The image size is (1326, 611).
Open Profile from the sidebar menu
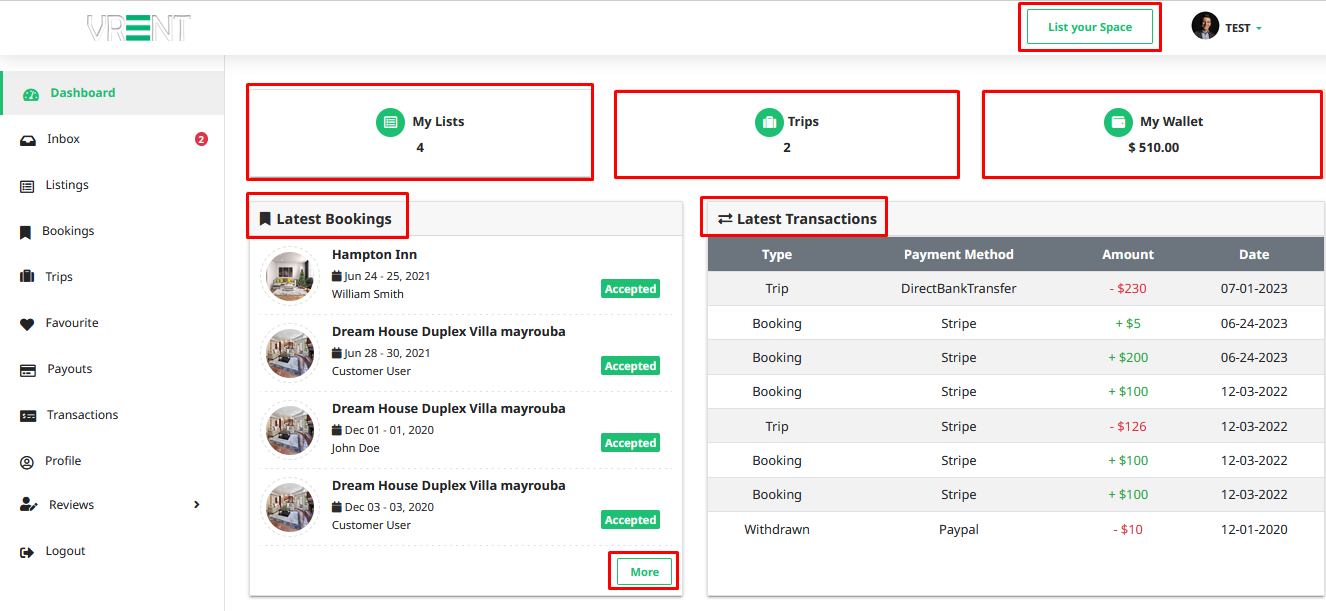coord(63,461)
